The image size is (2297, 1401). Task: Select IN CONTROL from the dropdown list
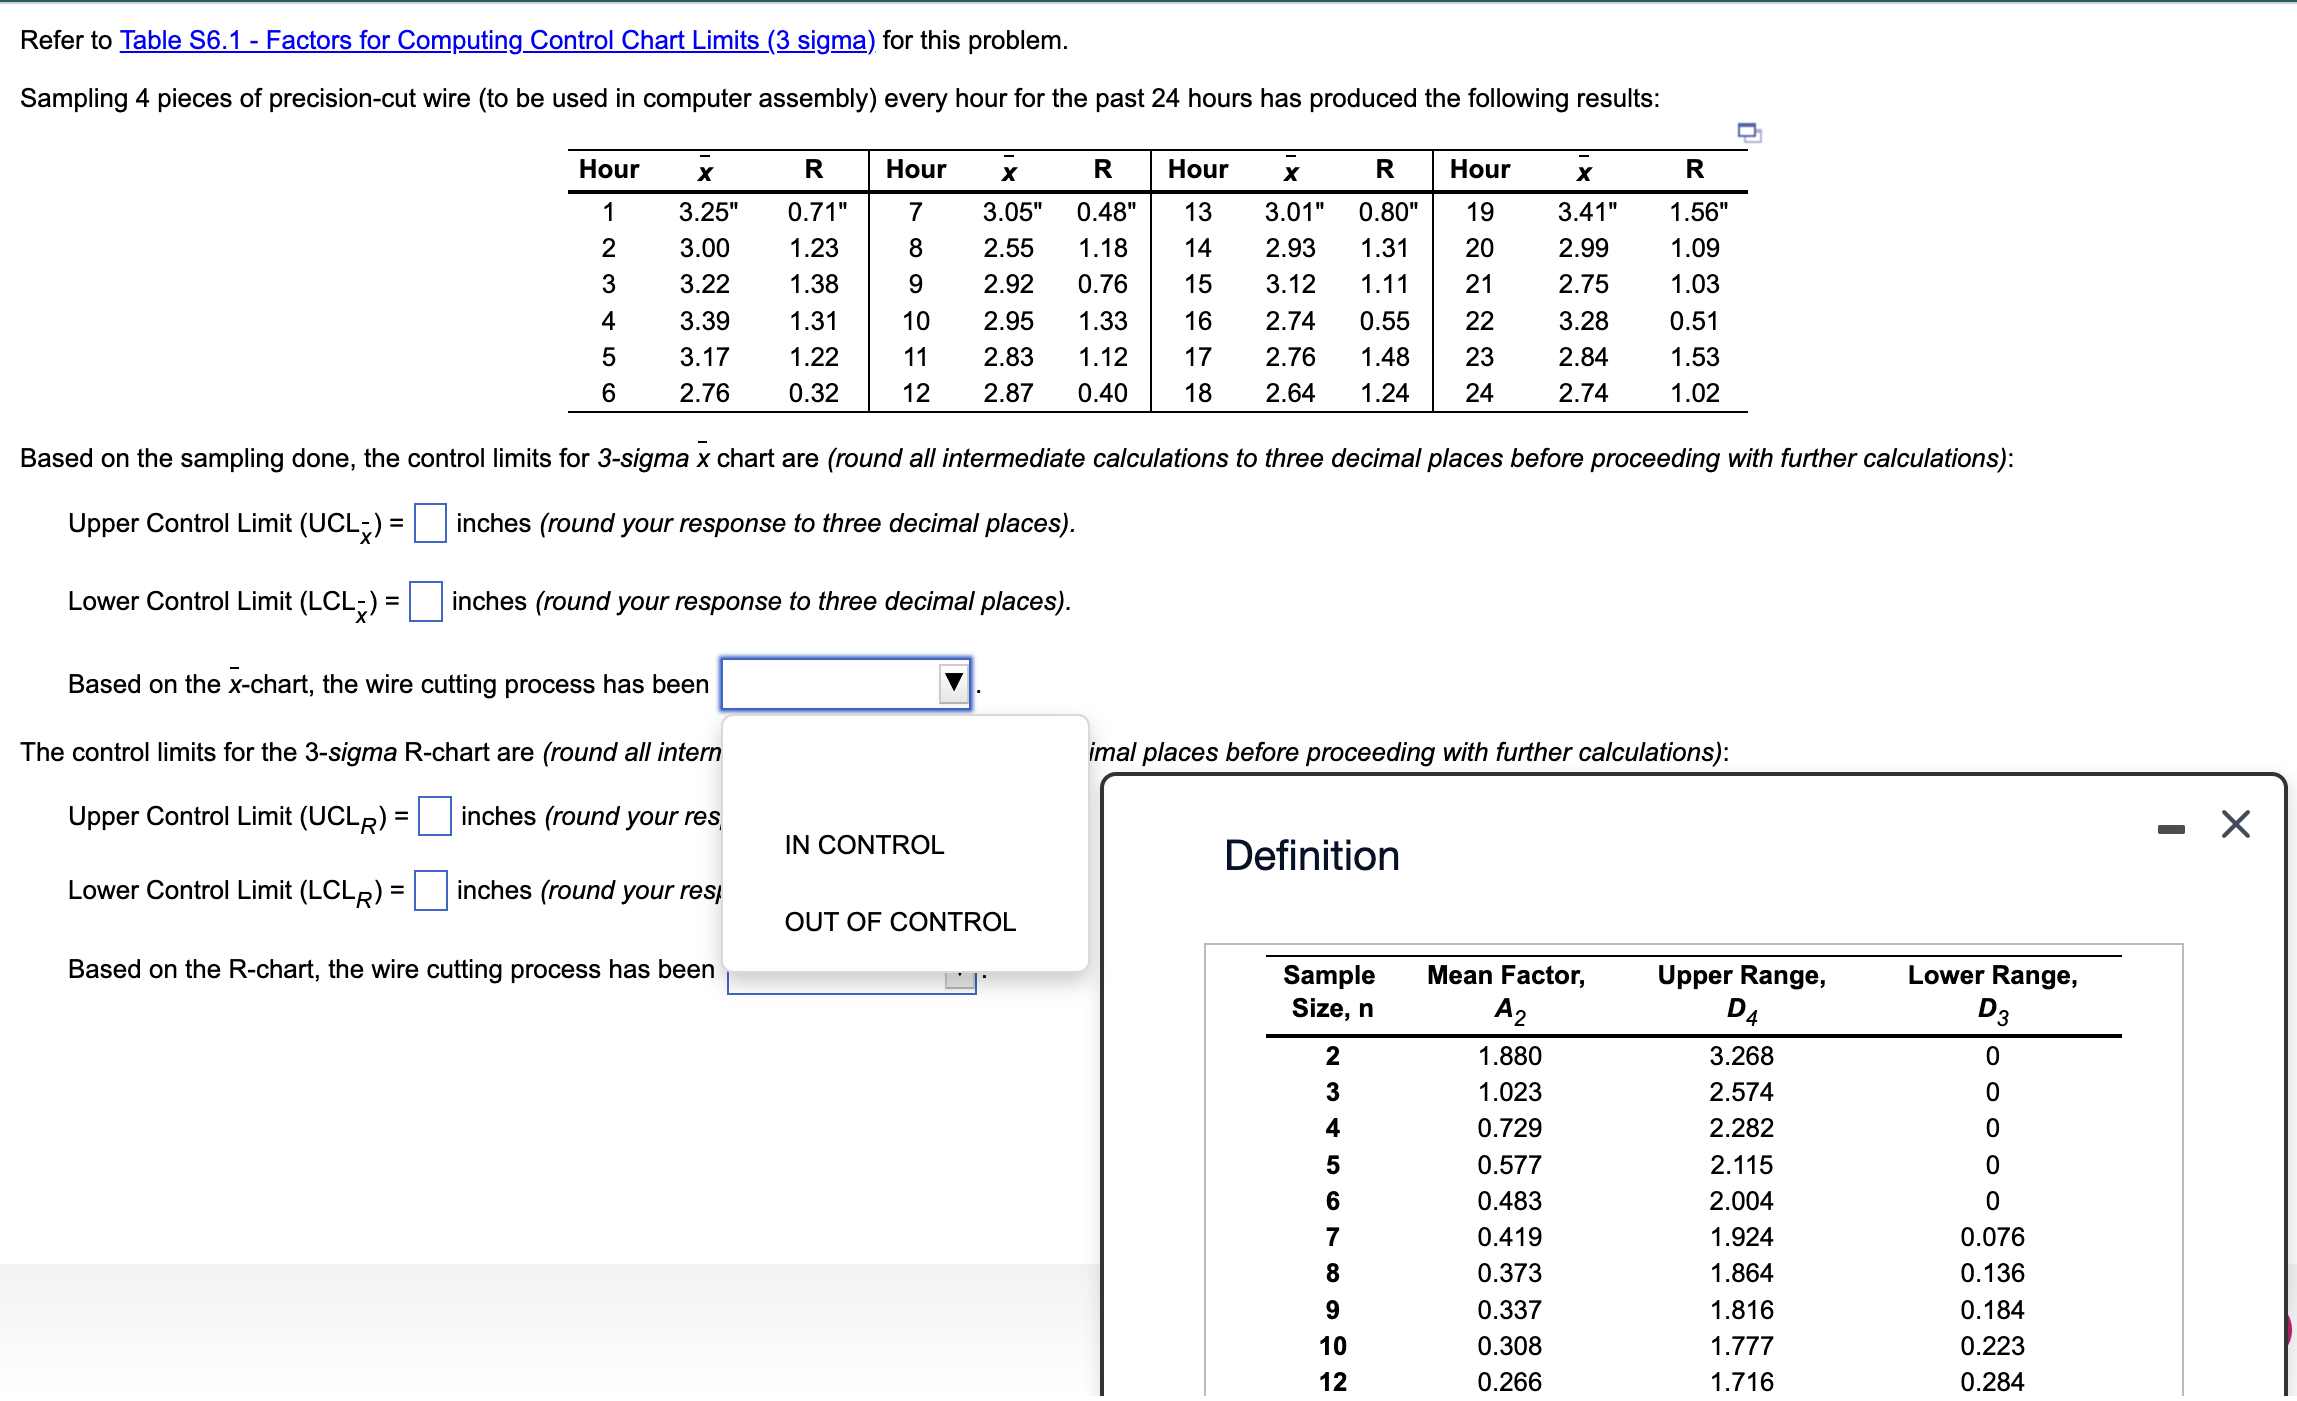(864, 845)
